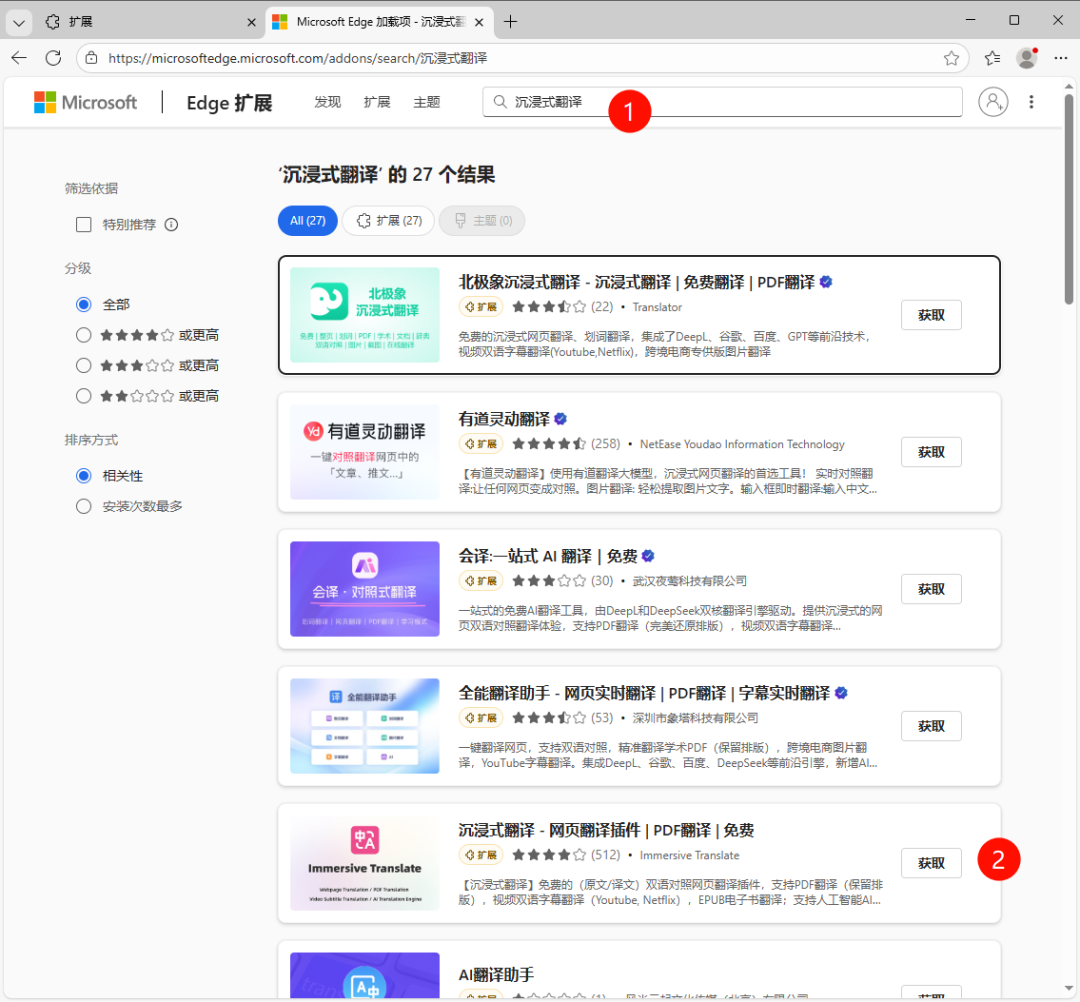Open the vertical dots menu in the store header
Viewport: 1080px width, 1002px height.
1031,101
